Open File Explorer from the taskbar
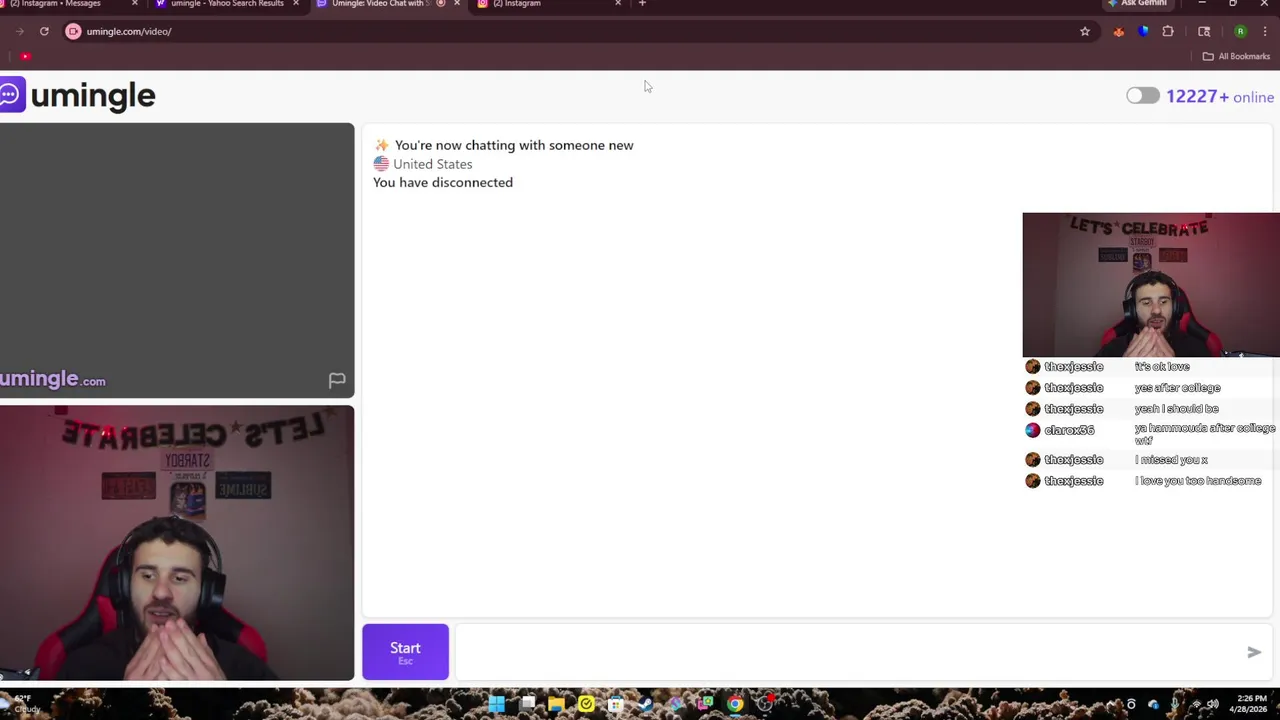 pyautogui.click(x=556, y=704)
